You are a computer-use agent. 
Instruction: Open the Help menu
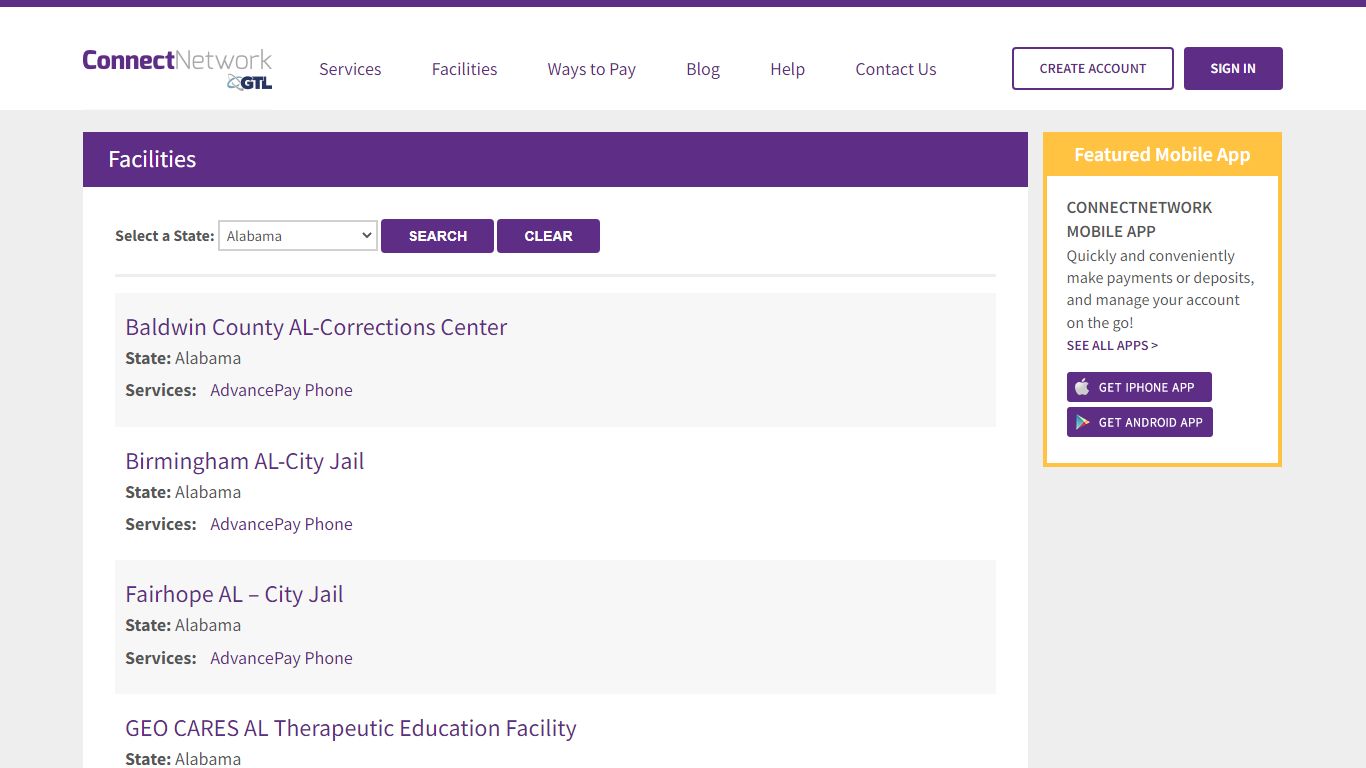[787, 69]
